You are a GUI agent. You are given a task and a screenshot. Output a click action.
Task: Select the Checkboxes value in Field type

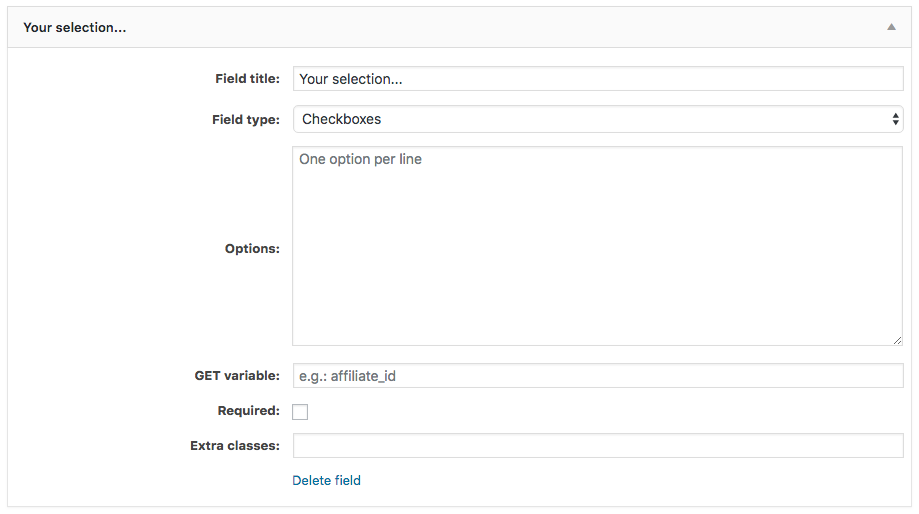342,119
